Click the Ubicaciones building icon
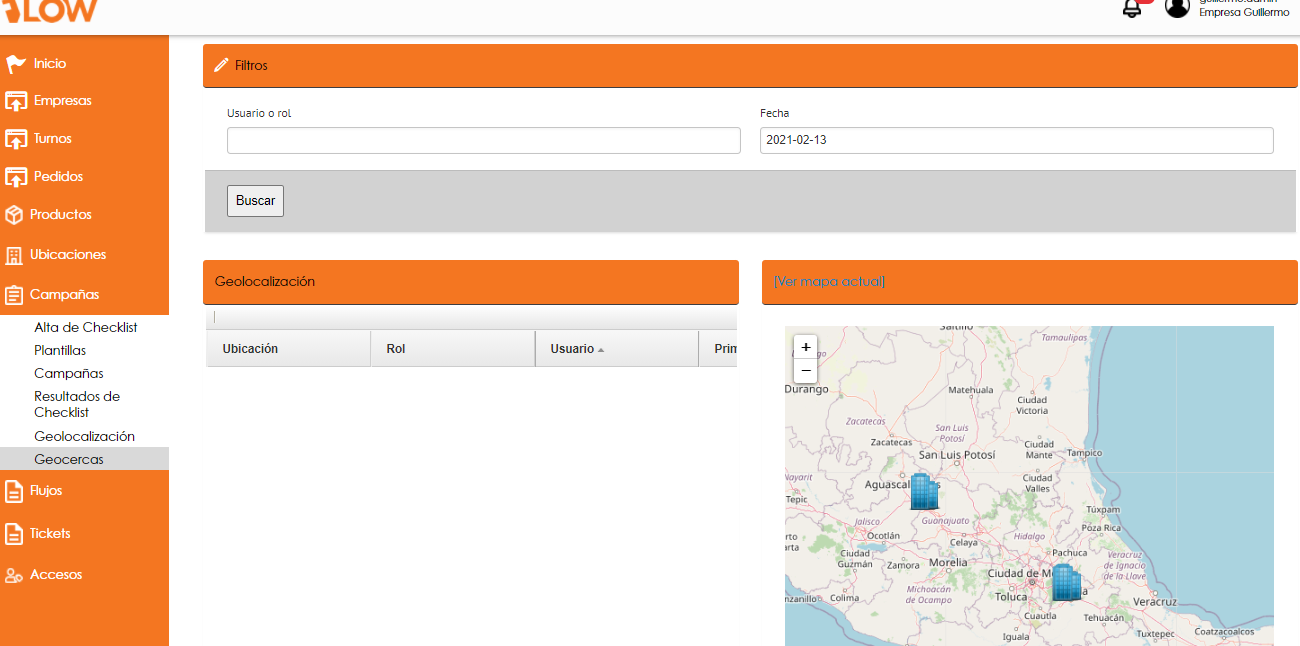1300x646 pixels. click(13, 255)
